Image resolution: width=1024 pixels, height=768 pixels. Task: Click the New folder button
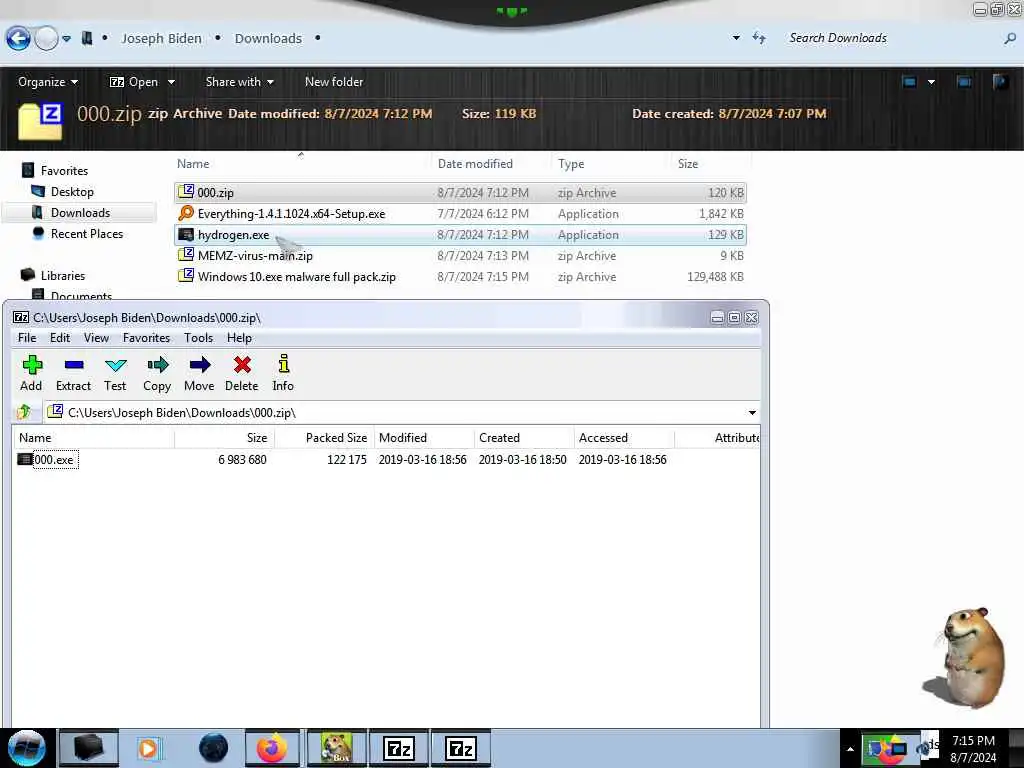334,82
